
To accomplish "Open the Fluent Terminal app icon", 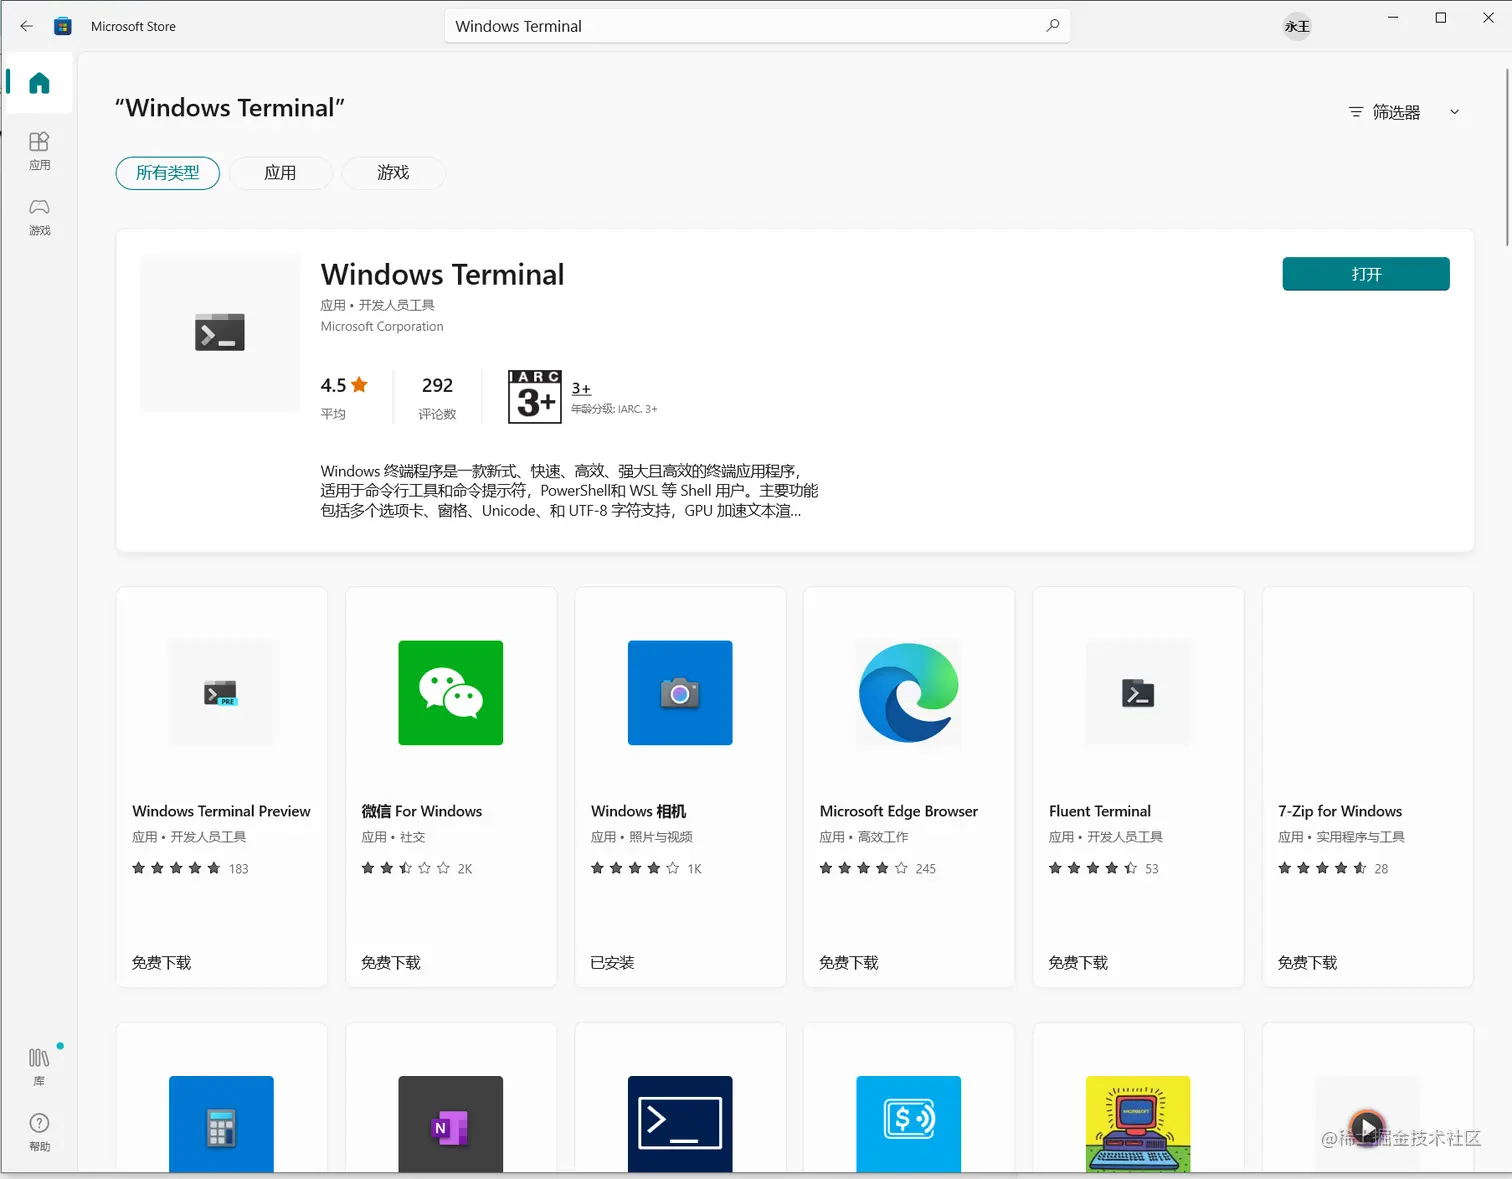I will click(x=1138, y=693).
